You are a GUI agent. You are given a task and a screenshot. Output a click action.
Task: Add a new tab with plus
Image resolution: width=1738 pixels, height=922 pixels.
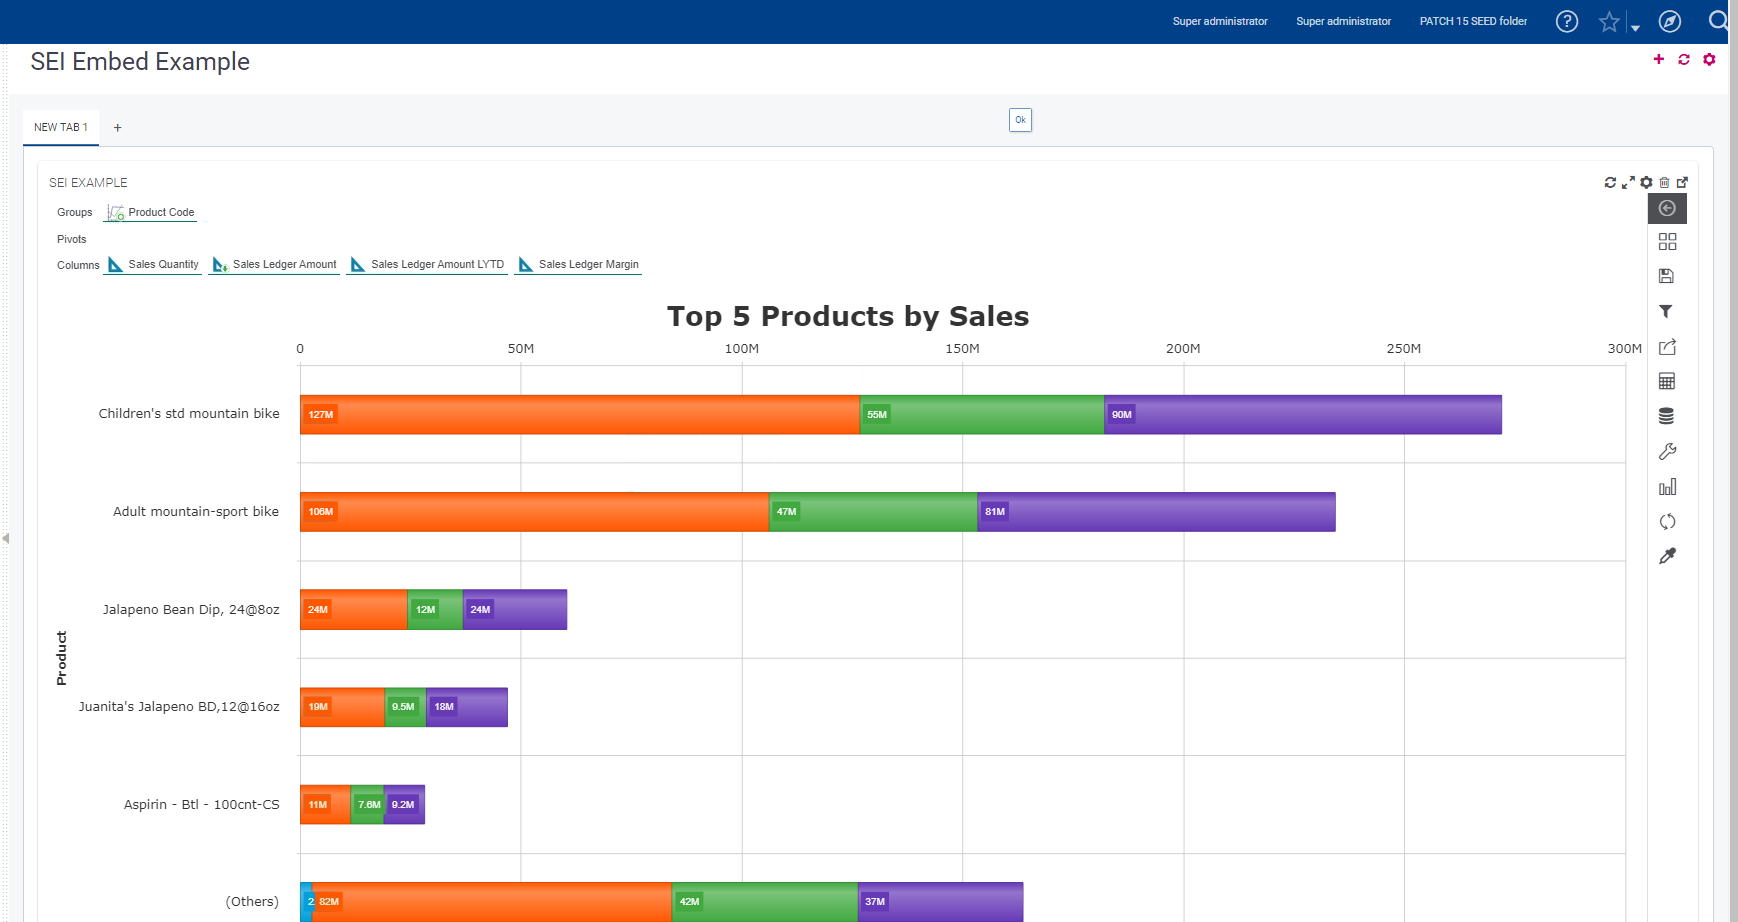tap(117, 128)
